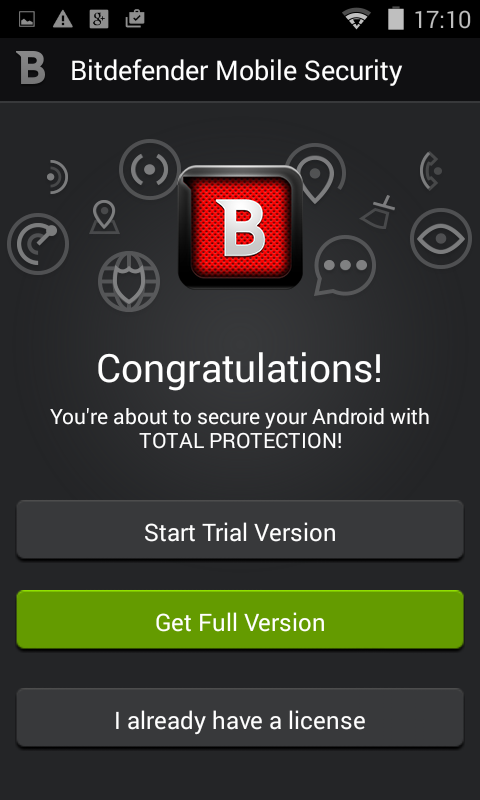The image size is (480, 800).
Task: Tap the broom cleaner icon
Action: click(378, 213)
